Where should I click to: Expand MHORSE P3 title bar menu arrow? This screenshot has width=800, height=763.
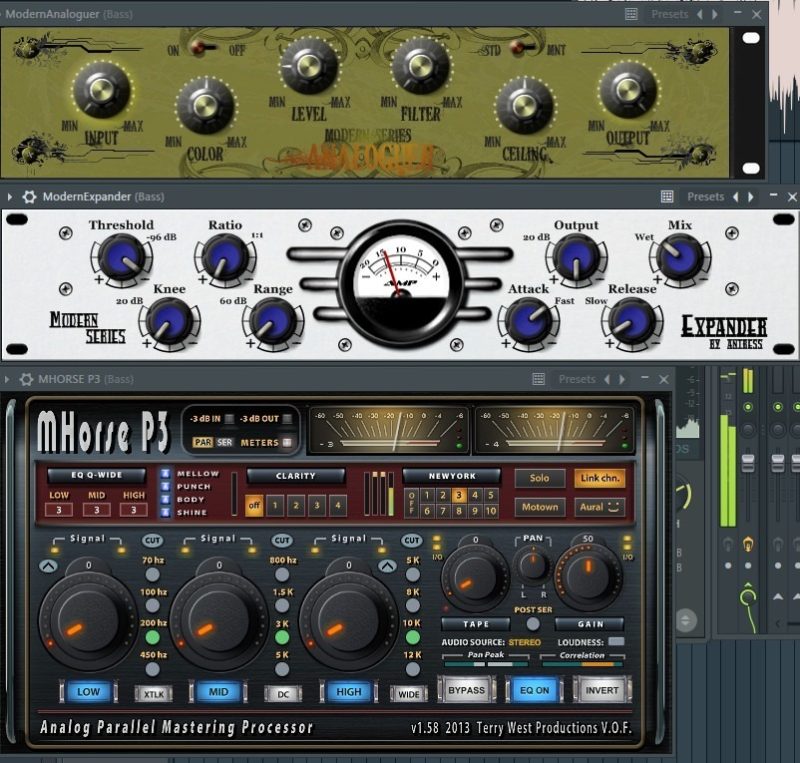click(x=7, y=379)
